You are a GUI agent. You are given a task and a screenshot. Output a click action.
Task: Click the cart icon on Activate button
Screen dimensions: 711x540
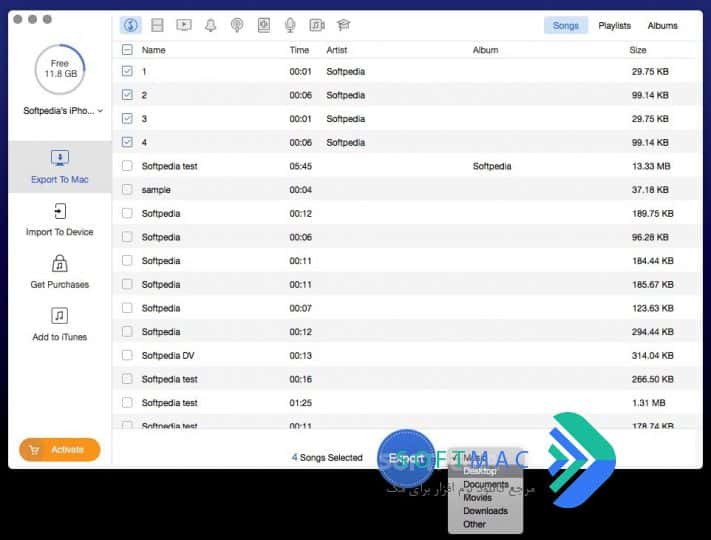[34, 450]
